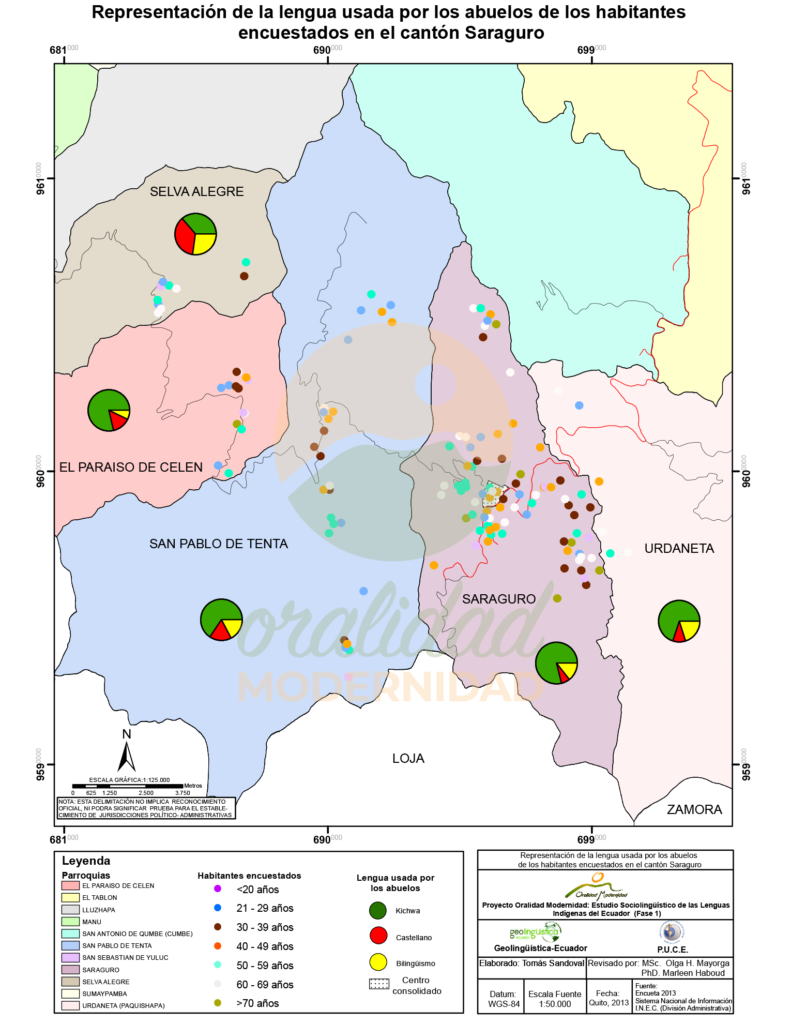The width and height of the screenshot is (791, 1024).
Task: Click the Geolingüística logo
Action: (535, 932)
